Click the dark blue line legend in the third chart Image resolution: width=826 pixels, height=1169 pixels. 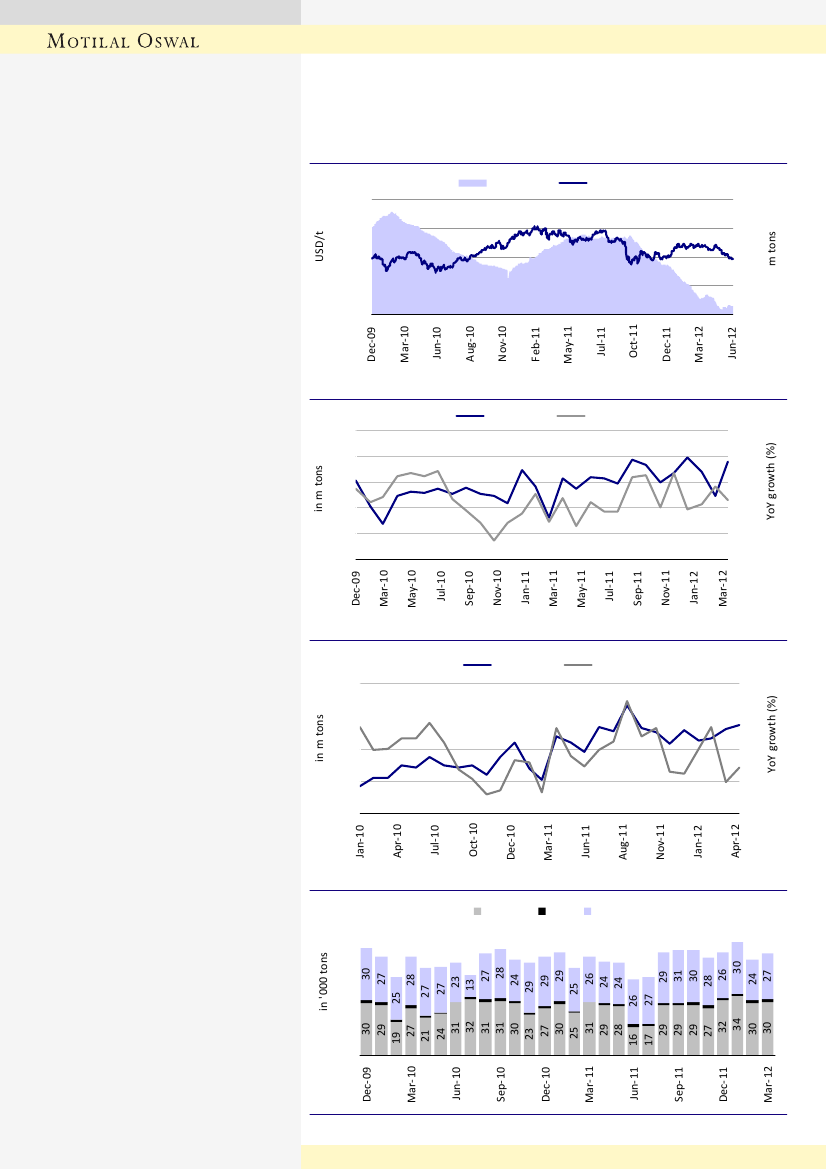coord(477,664)
